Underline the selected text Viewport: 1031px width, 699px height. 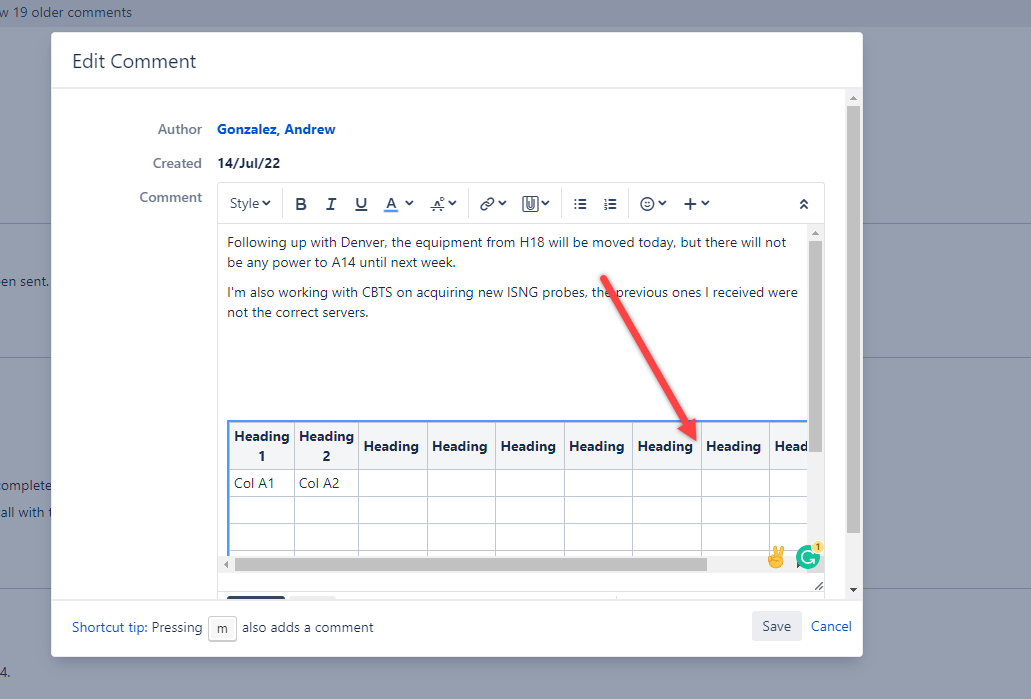click(x=361, y=203)
